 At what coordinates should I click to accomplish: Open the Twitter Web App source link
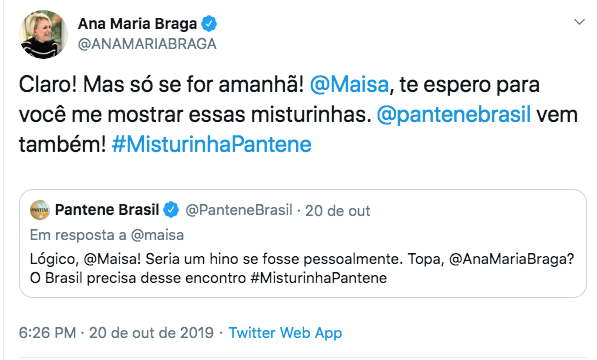click(x=286, y=333)
